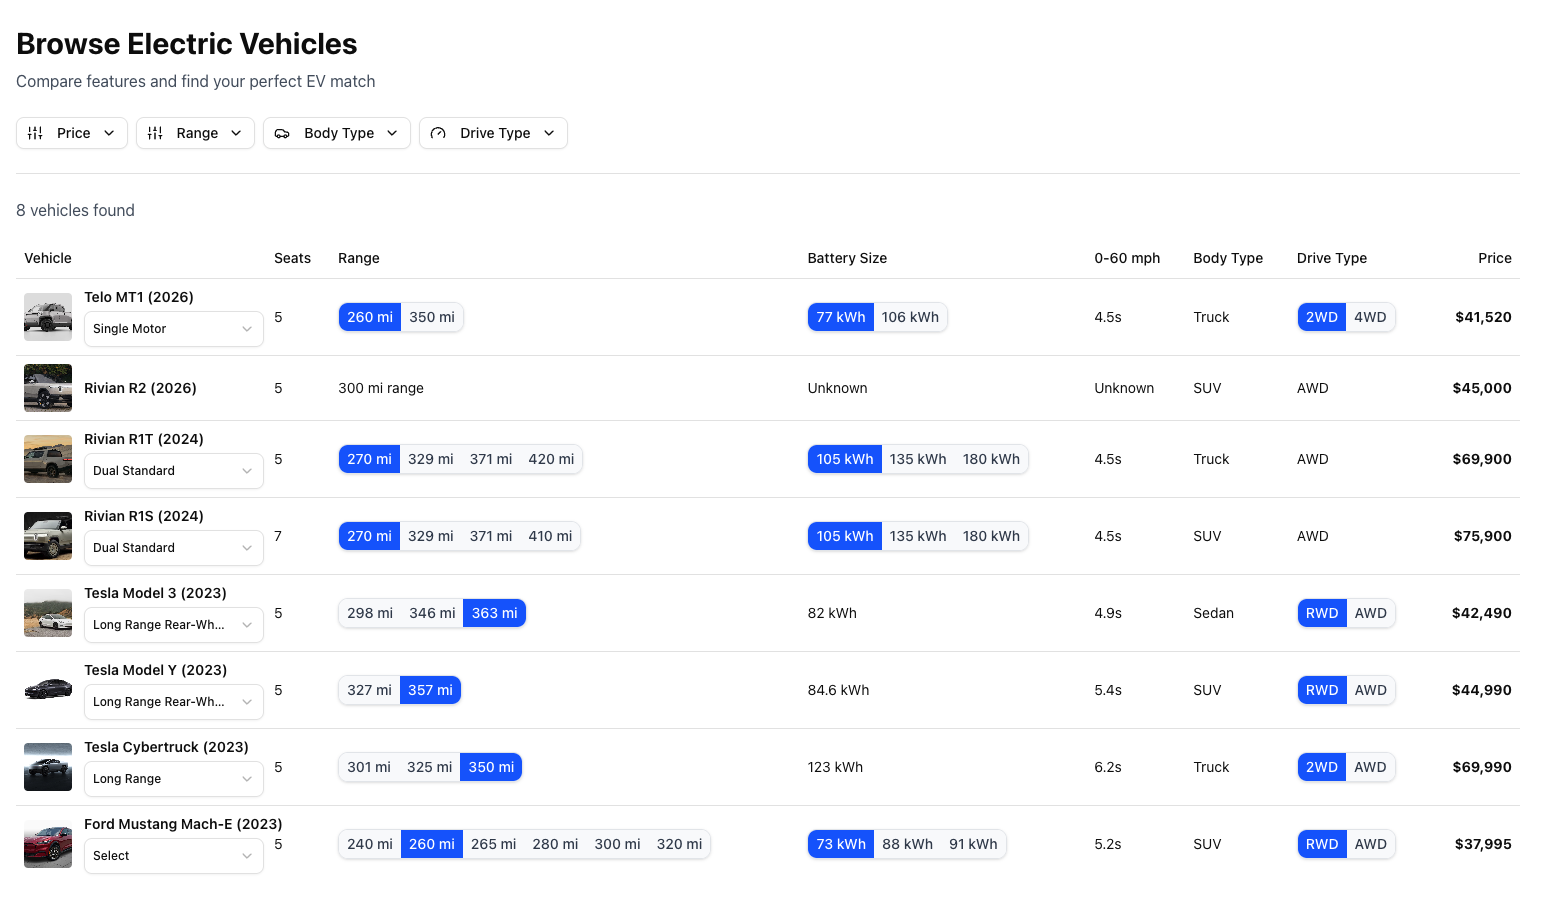Viewport: 1550px width, 903px height.
Task: Select 325 mi range for Tesla Cybertruck
Action: [x=430, y=767]
